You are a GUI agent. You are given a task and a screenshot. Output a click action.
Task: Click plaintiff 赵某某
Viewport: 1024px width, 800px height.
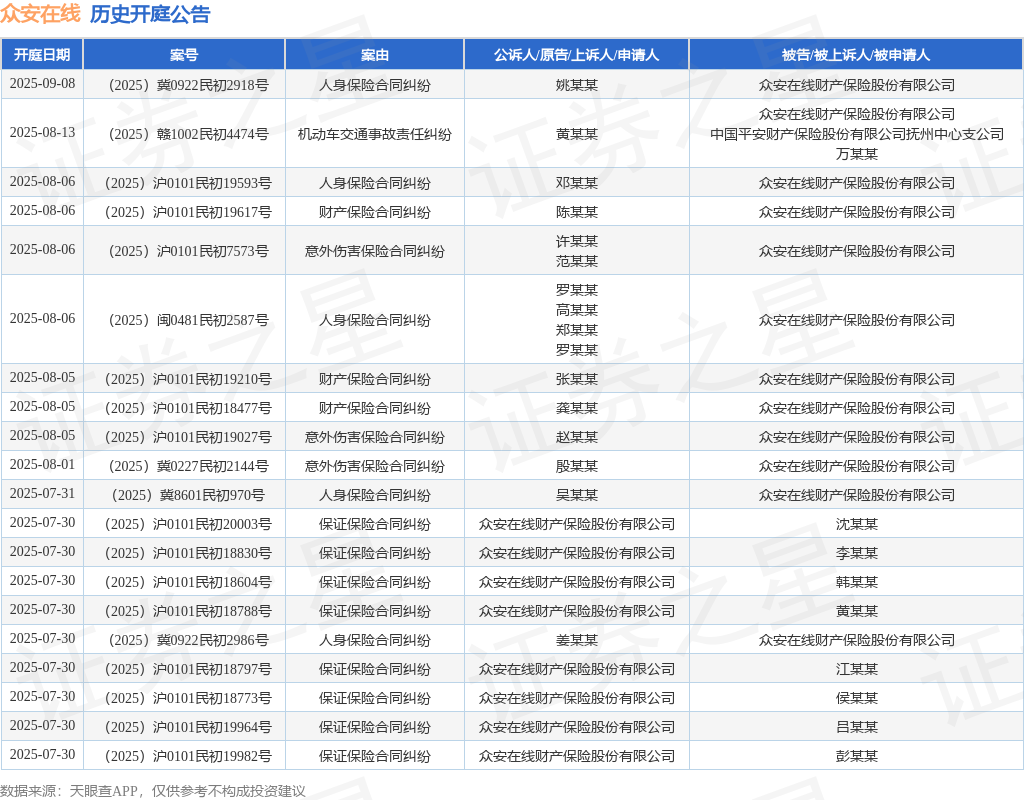[577, 437]
